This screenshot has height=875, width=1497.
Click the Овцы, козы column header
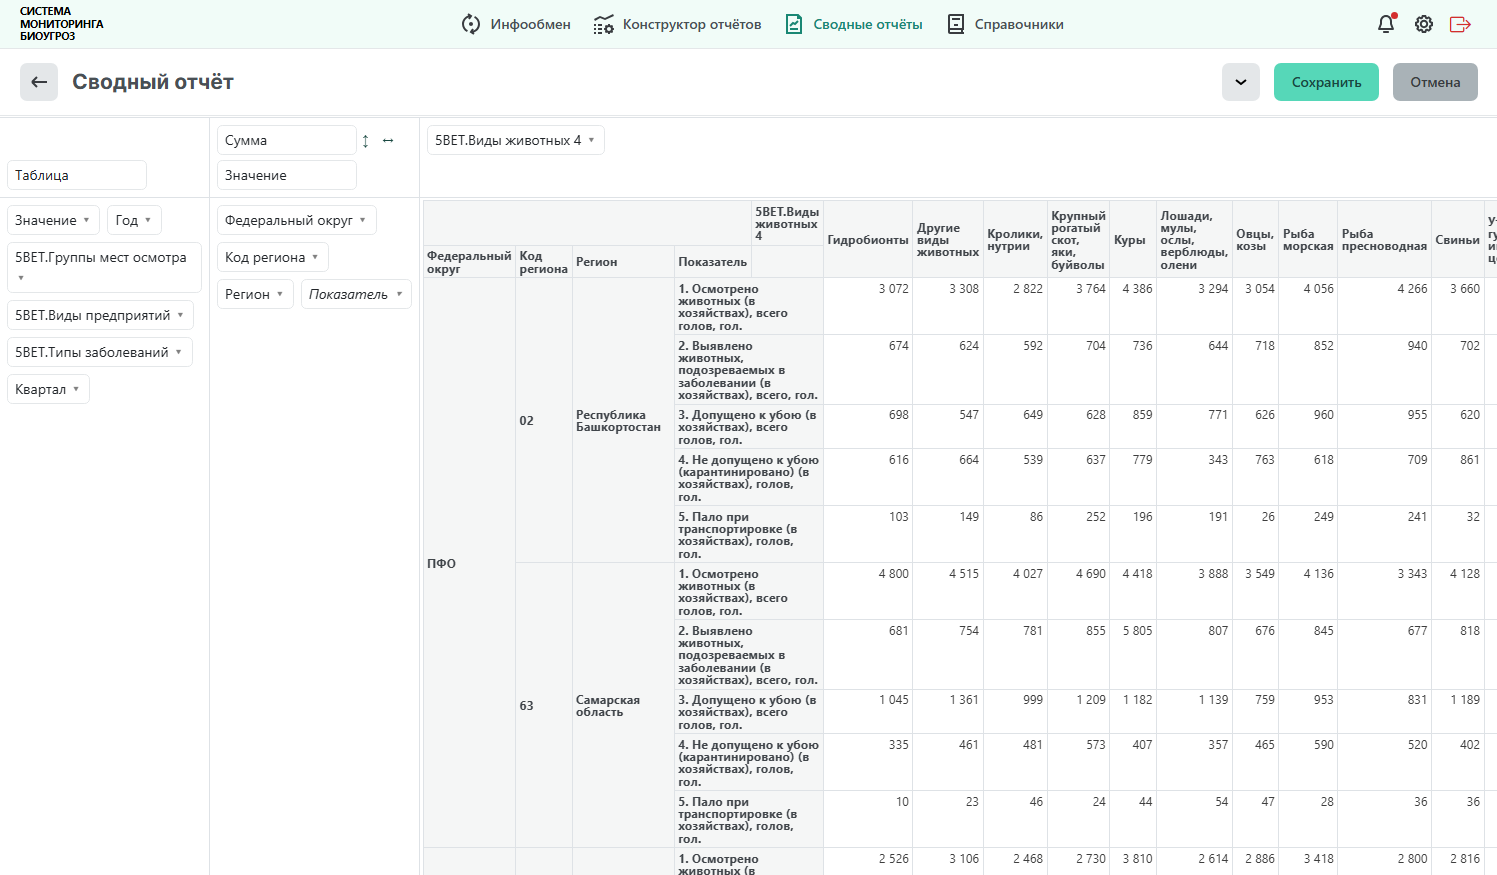click(x=1255, y=240)
